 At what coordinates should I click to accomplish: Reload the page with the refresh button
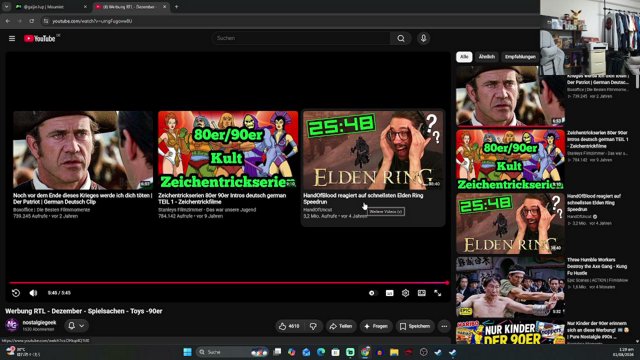point(31,21)
